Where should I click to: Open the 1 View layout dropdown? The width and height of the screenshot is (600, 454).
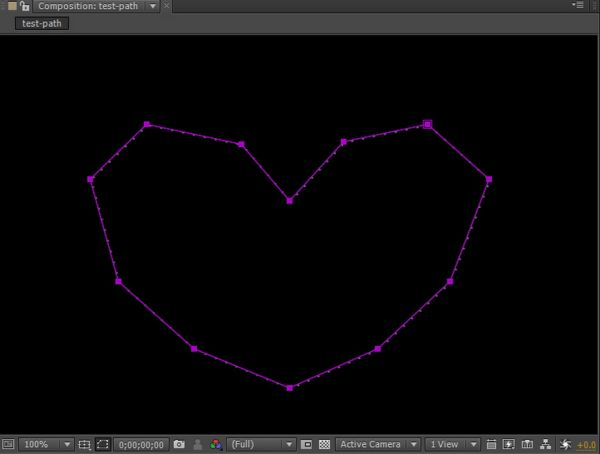pos(452,444)
